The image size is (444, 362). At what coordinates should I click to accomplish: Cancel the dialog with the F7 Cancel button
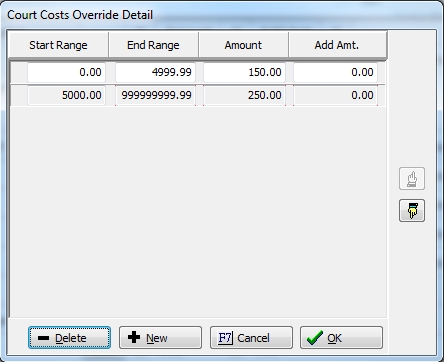[x=251, y=338]
